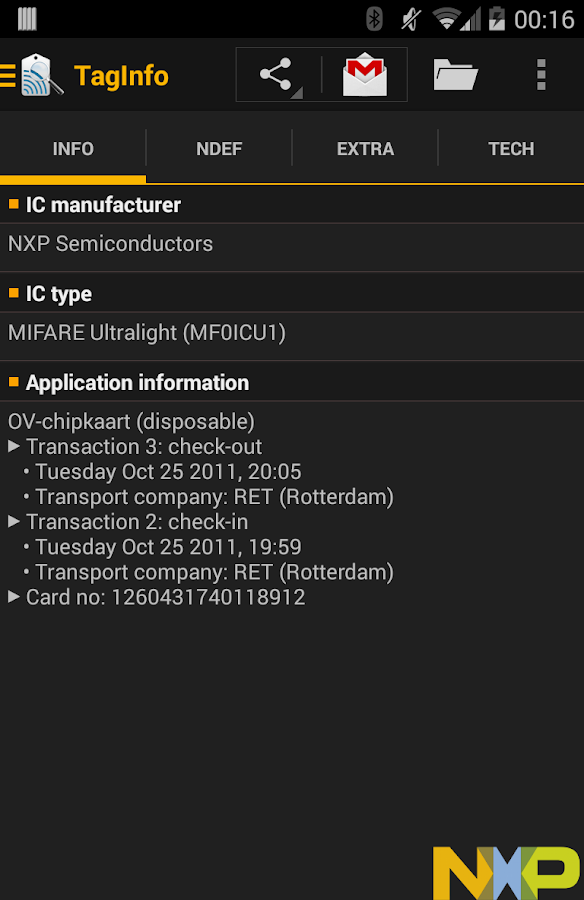Send tag info via Gmail
This screenshot has width=584, height=900.
tap(365, 74)
